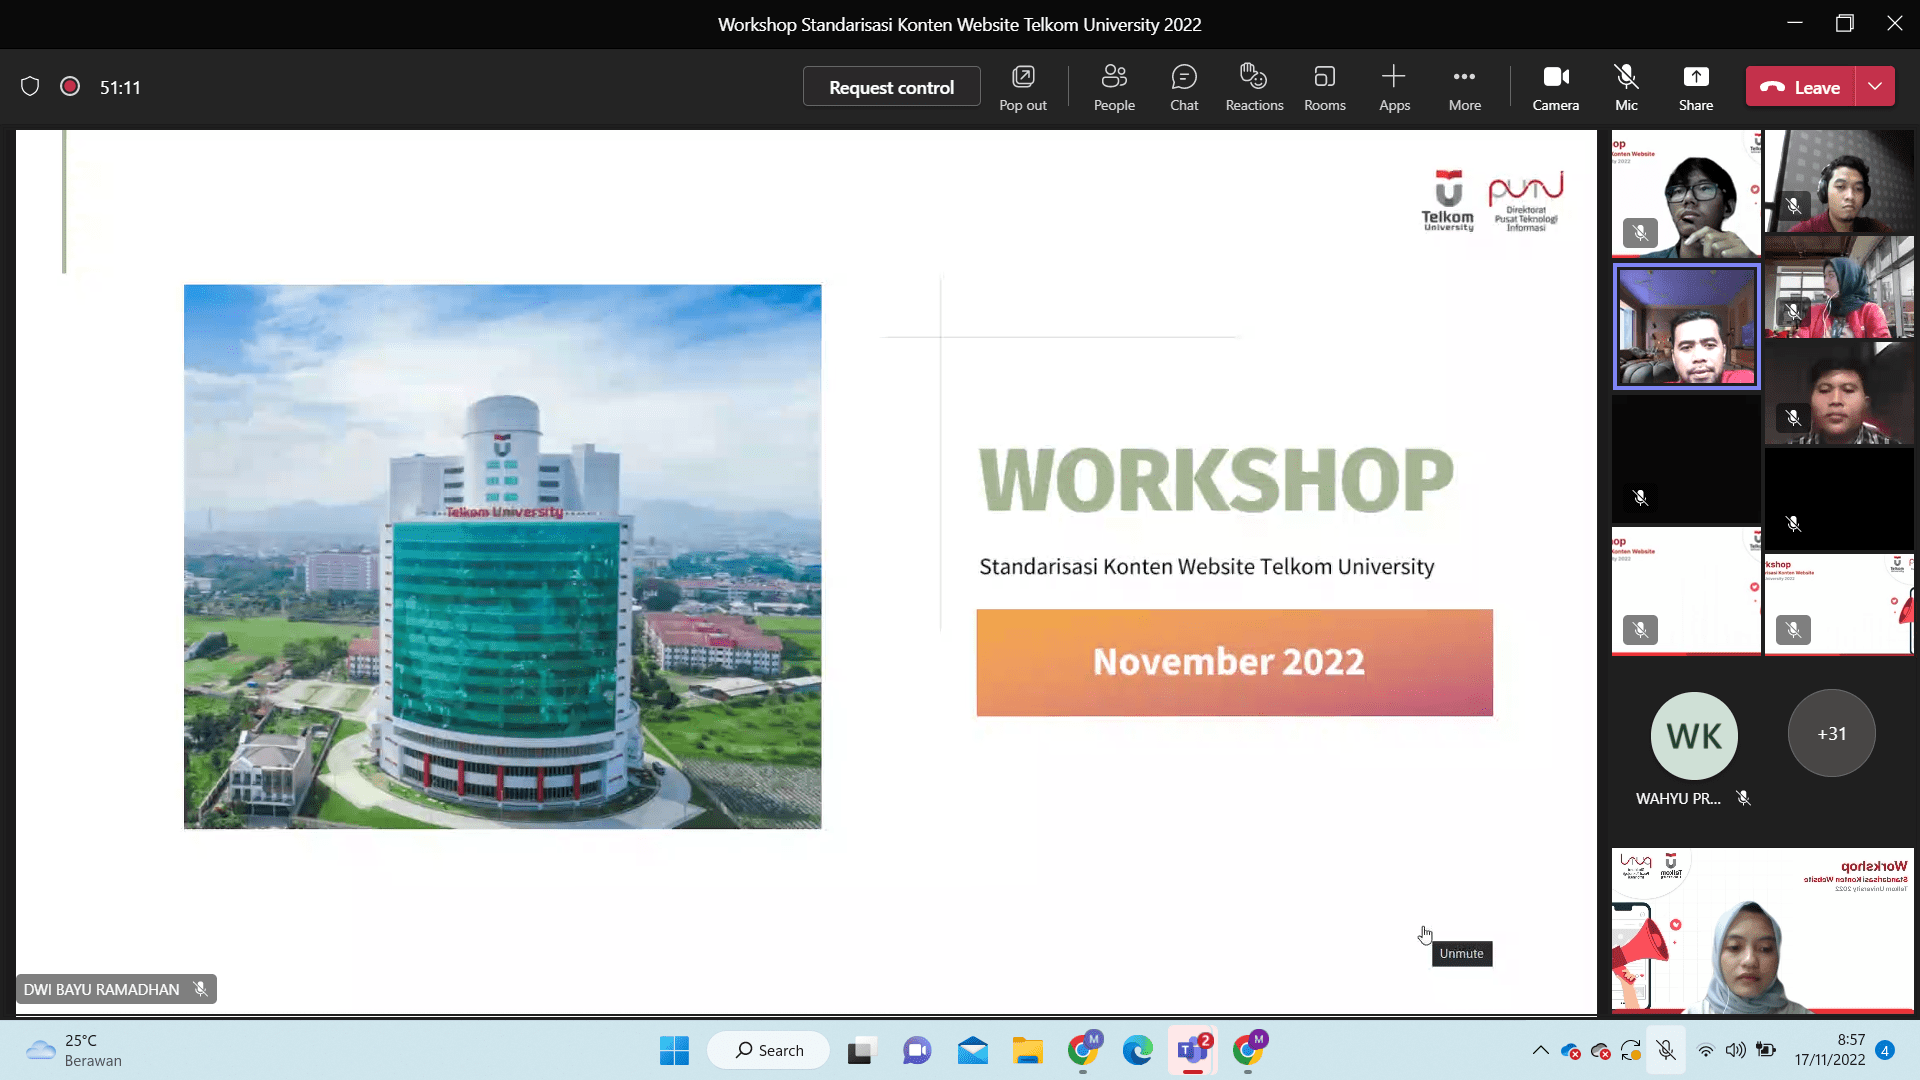Open the +31 more participants overflow
The image size is (1920, 1080).
(1831, 734)
